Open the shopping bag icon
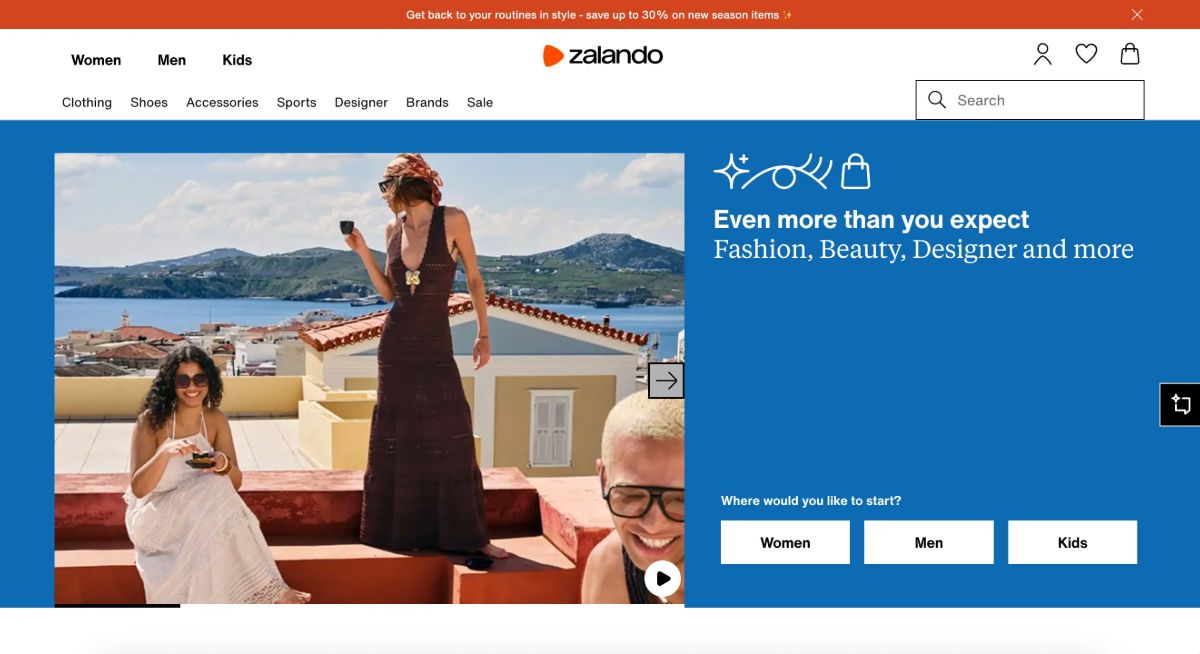The width and height of the screenshot is (1200, 654). [1130, 54]
